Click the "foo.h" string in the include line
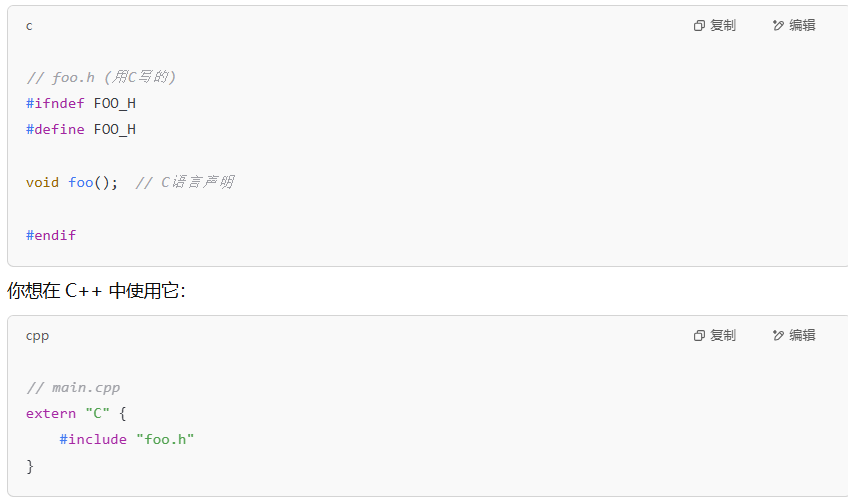848x500 pixels. pyautogui.click(x=165, y=439)
